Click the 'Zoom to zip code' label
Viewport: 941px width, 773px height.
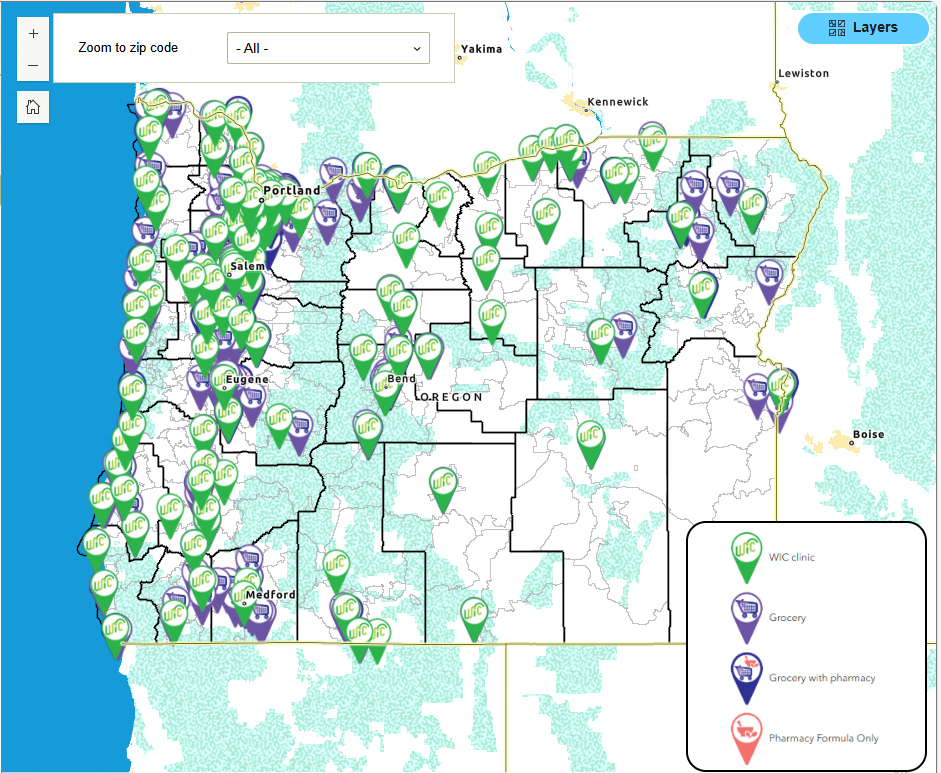point(128,48)
